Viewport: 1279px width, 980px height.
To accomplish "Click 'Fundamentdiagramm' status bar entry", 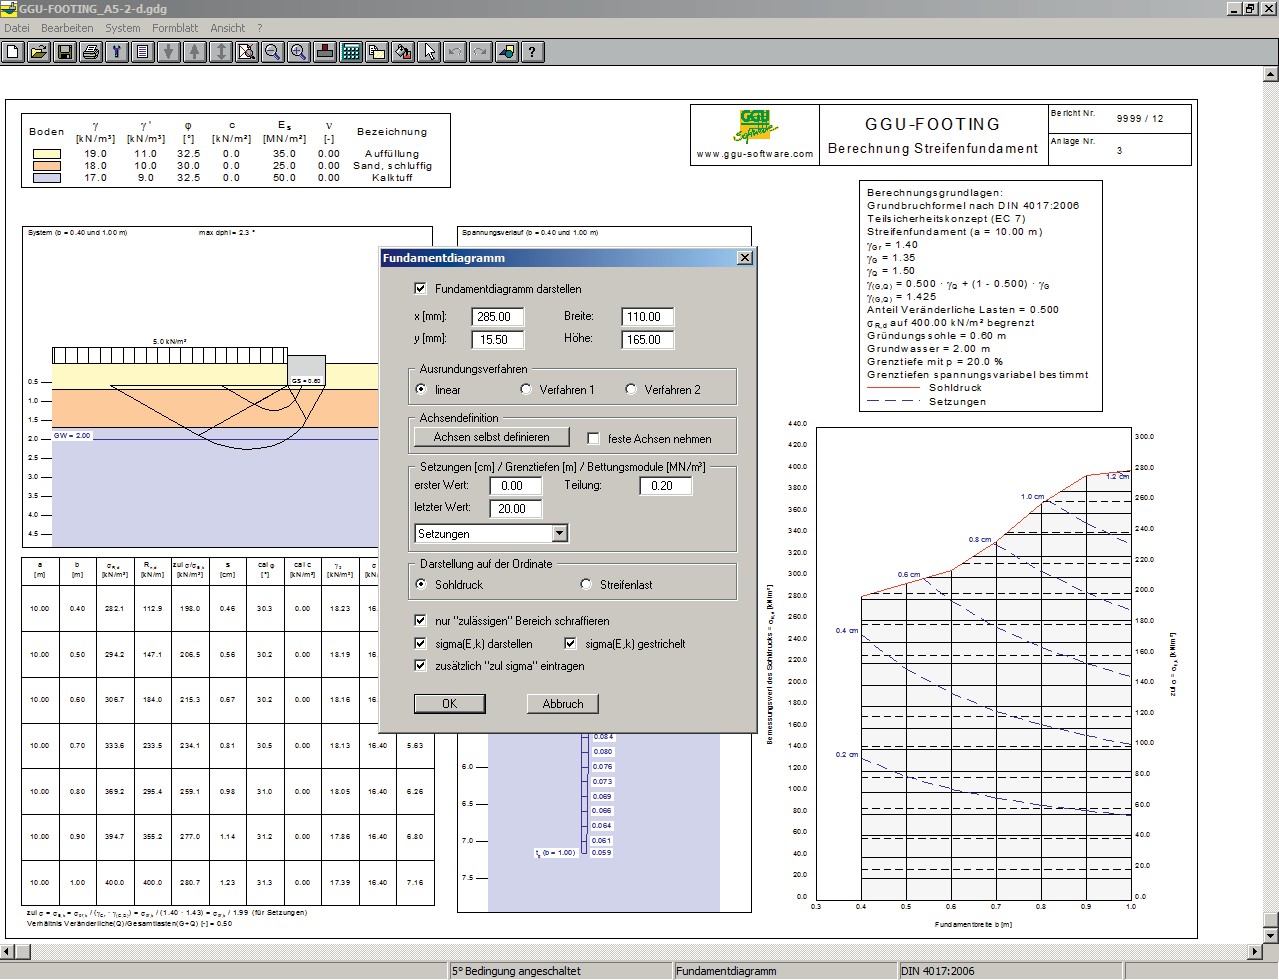I will coord(726,971).
